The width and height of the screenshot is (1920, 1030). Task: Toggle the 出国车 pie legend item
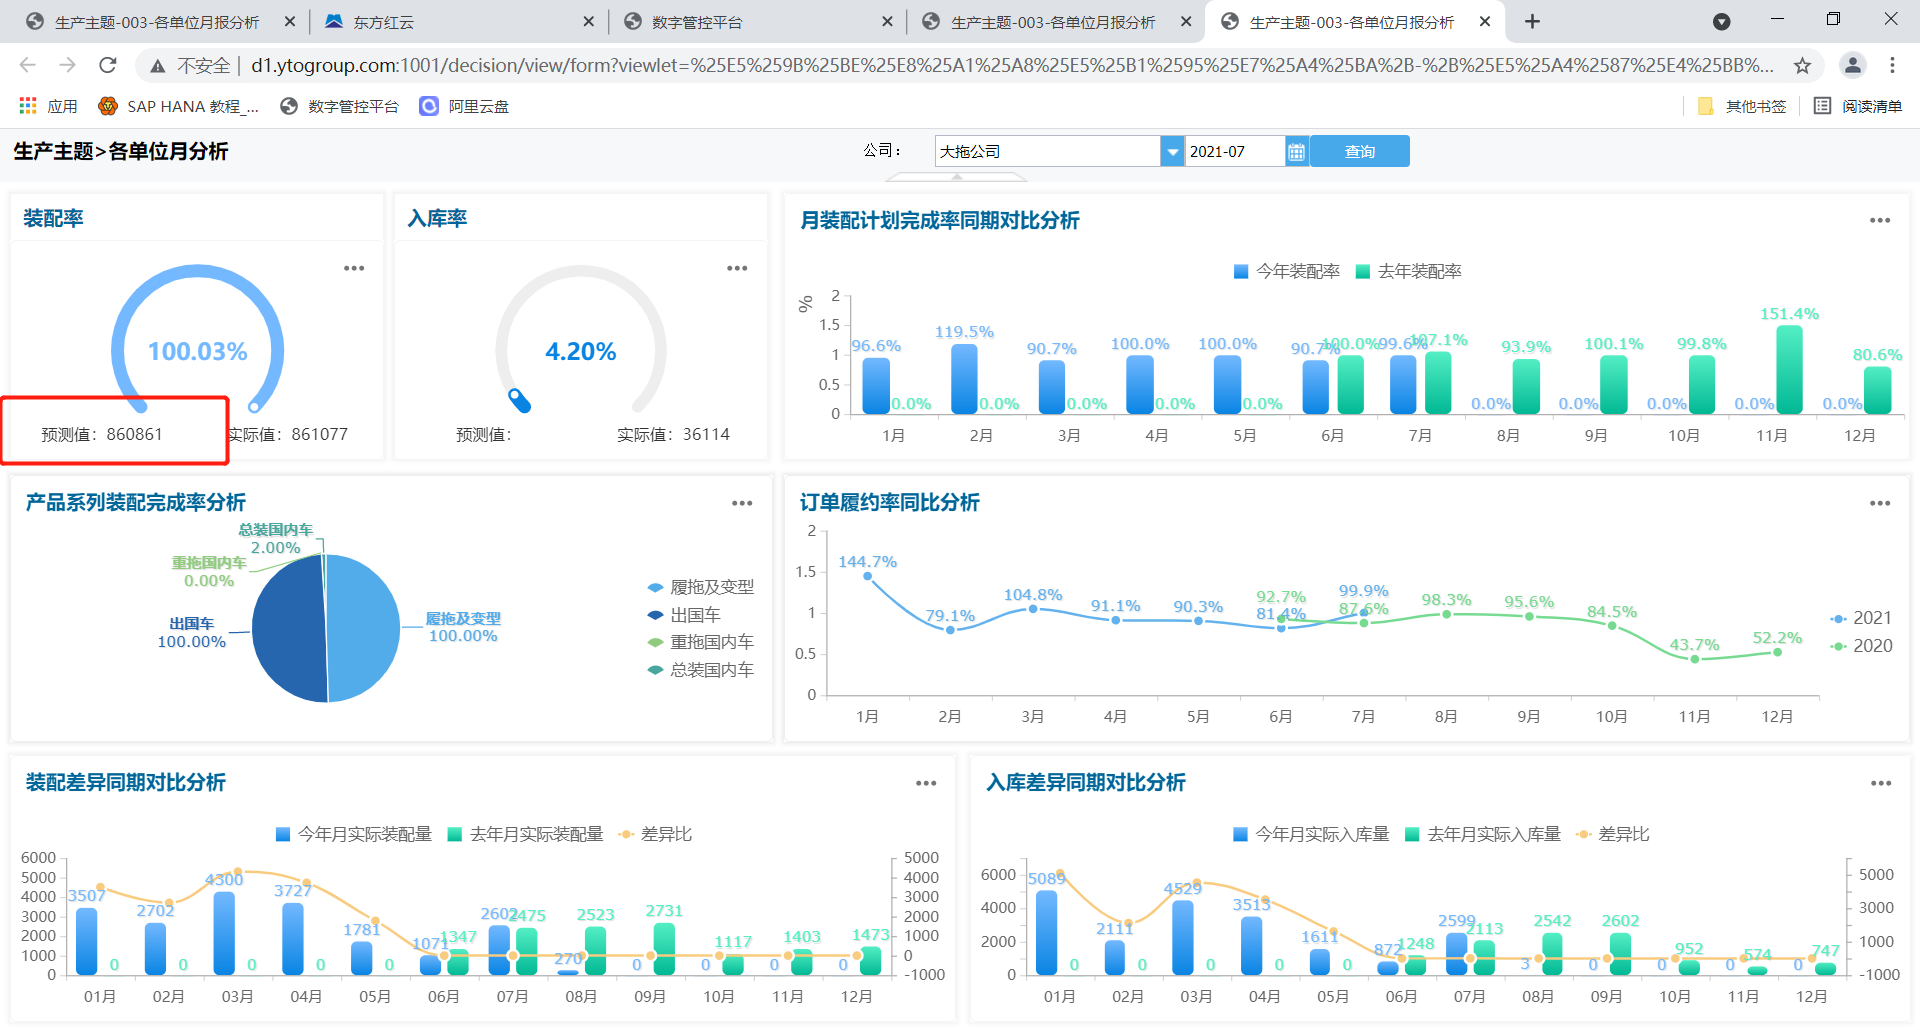(x=684, y=615)
